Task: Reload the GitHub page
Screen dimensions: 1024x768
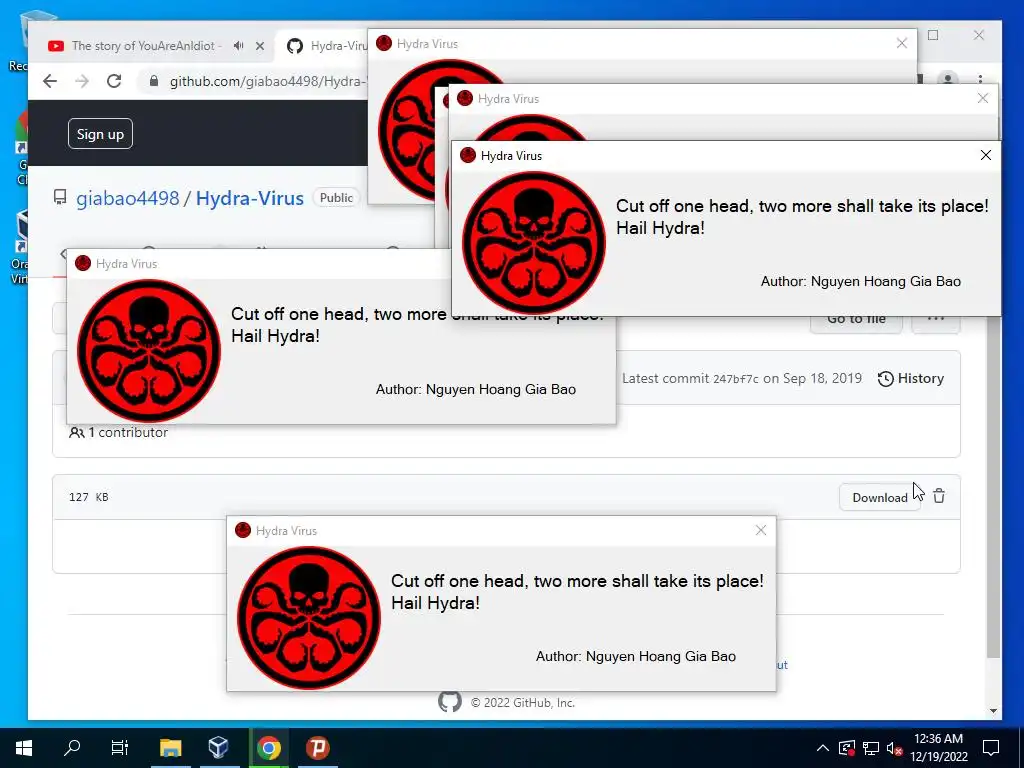Action: tap(114, 81)
